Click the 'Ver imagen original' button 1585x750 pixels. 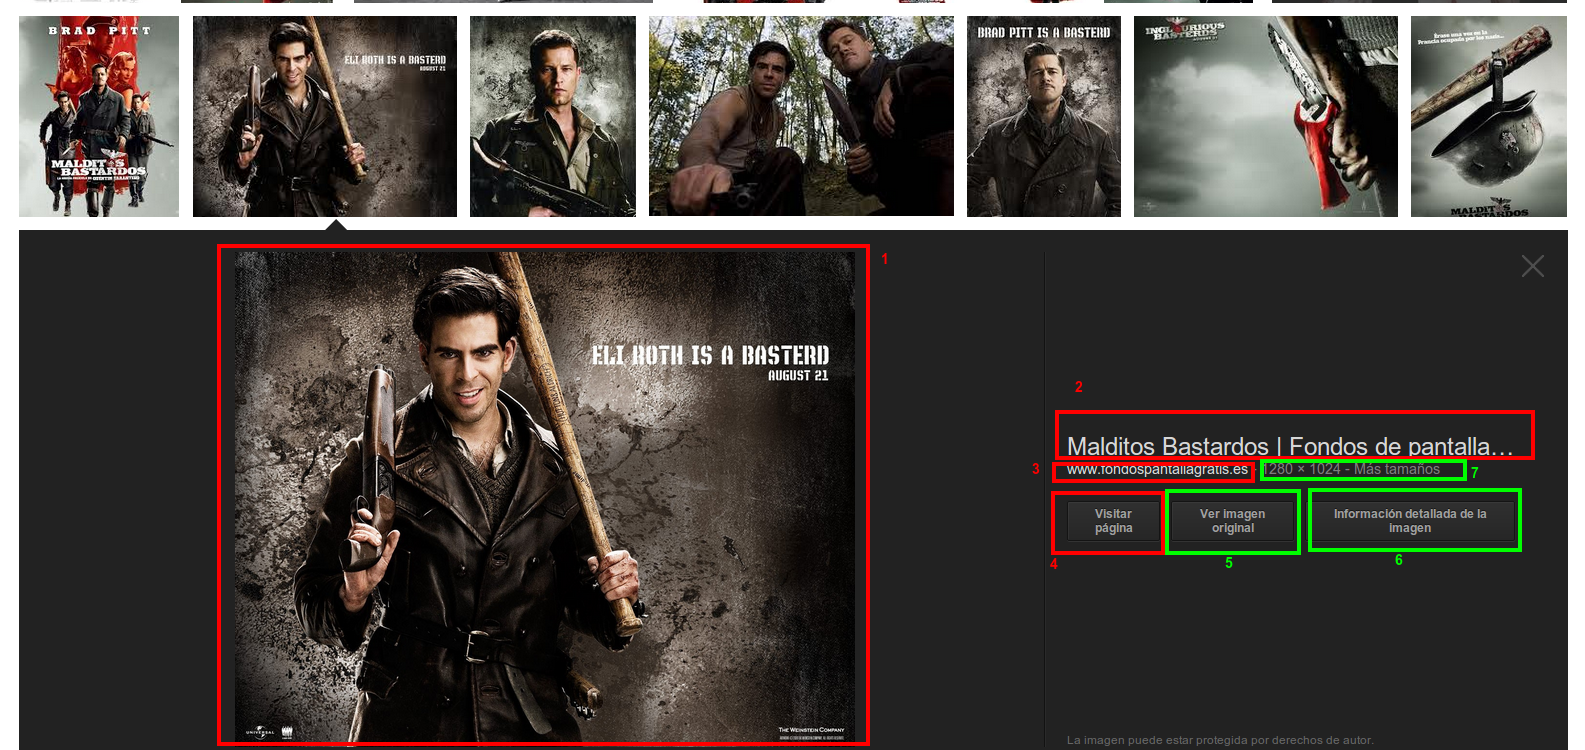coord(1232,521)
